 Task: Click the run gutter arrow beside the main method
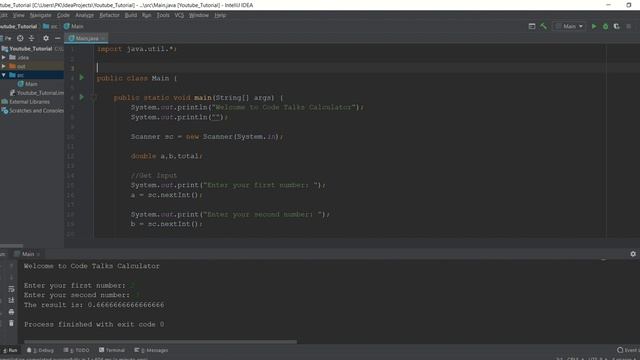82,97
